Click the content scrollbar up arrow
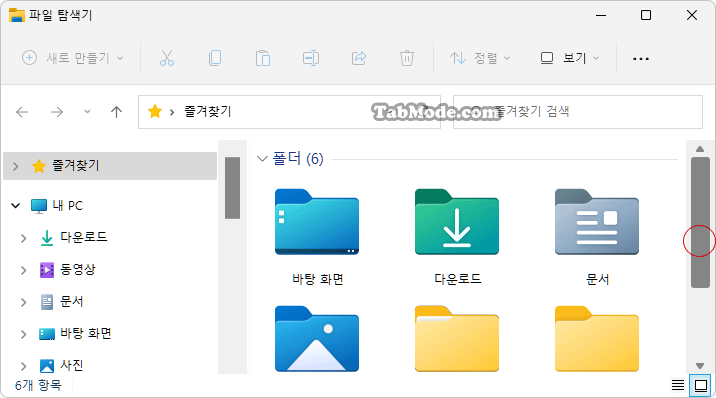 click(x=700, y=149)
